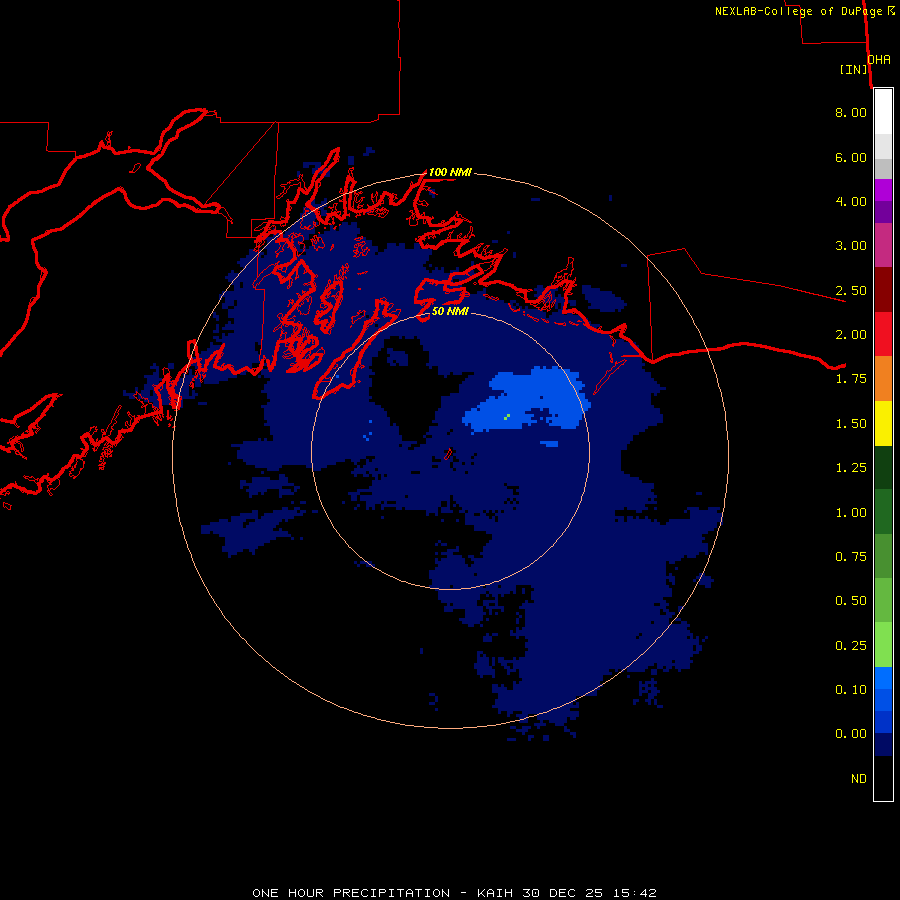The width and height of the screenshot is (900, 900).
Task: Click the 1.25 legend value
Action: [x=851, y=468]
